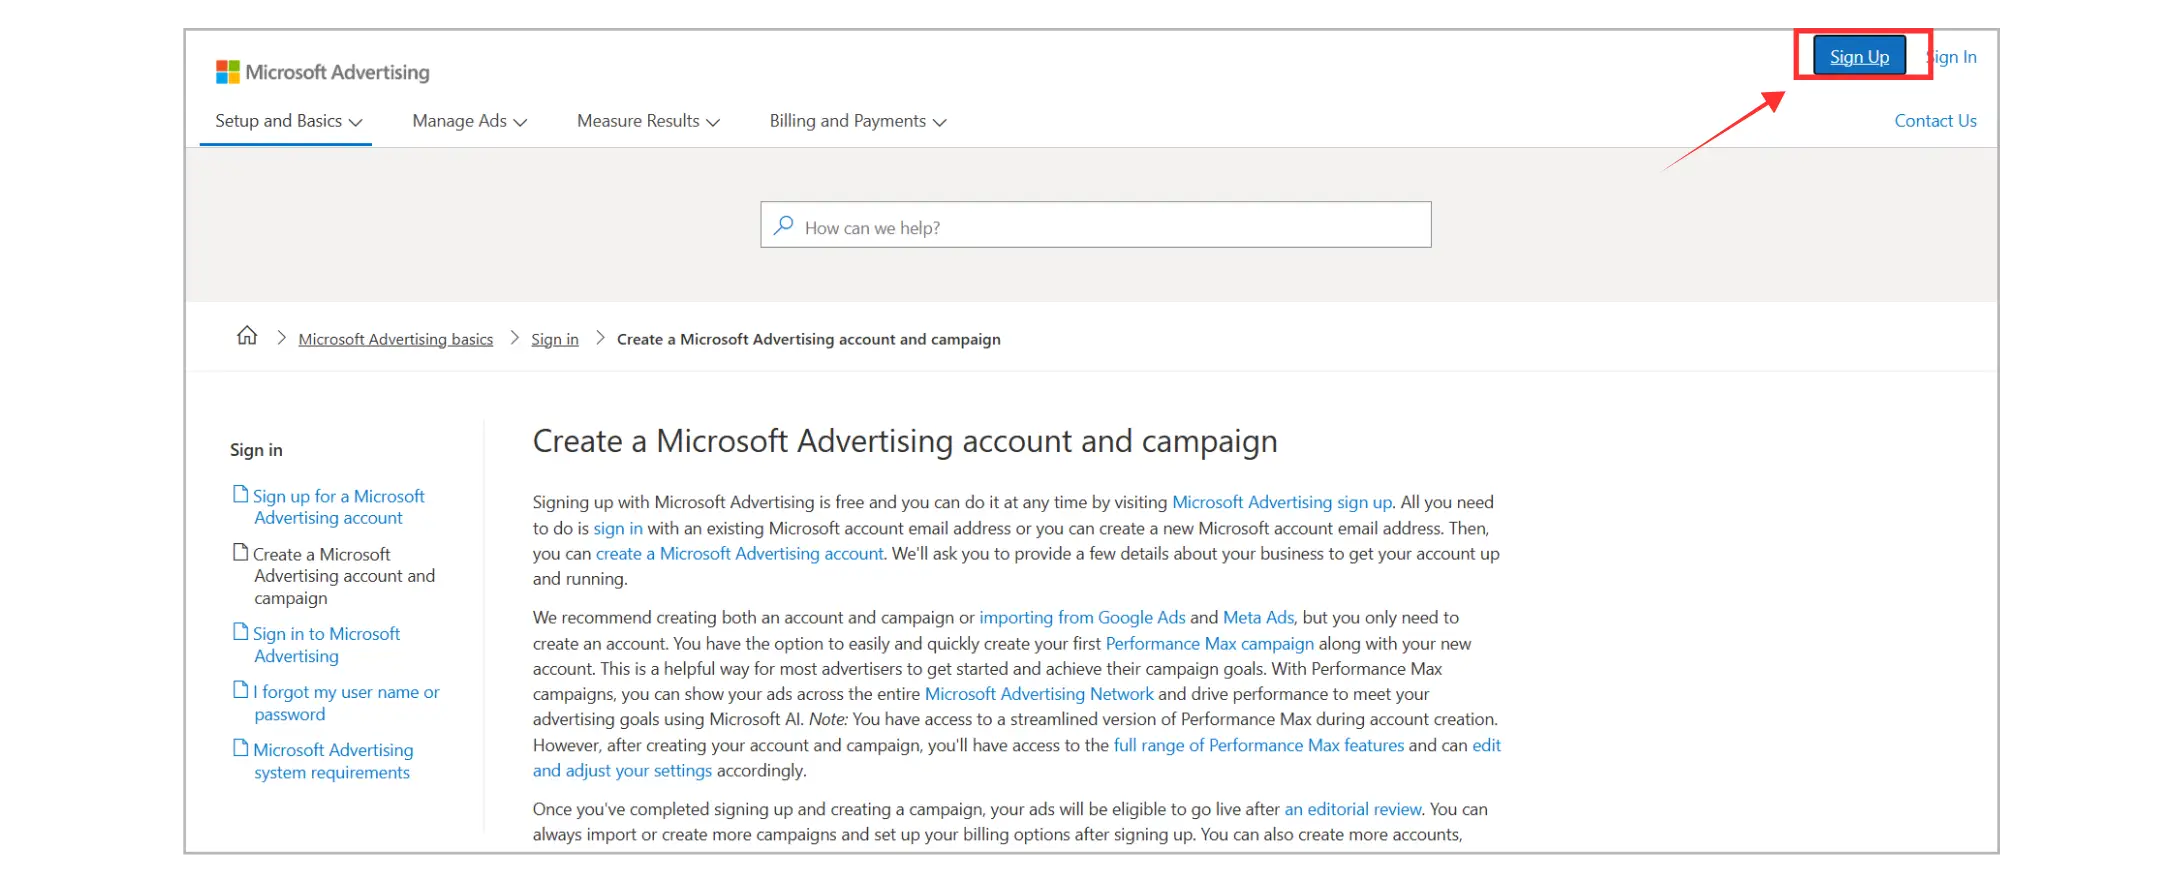This screenshot has width=2184, height=883.
Task: Open full range of Performance Max features link
Action: point(1259,745)
